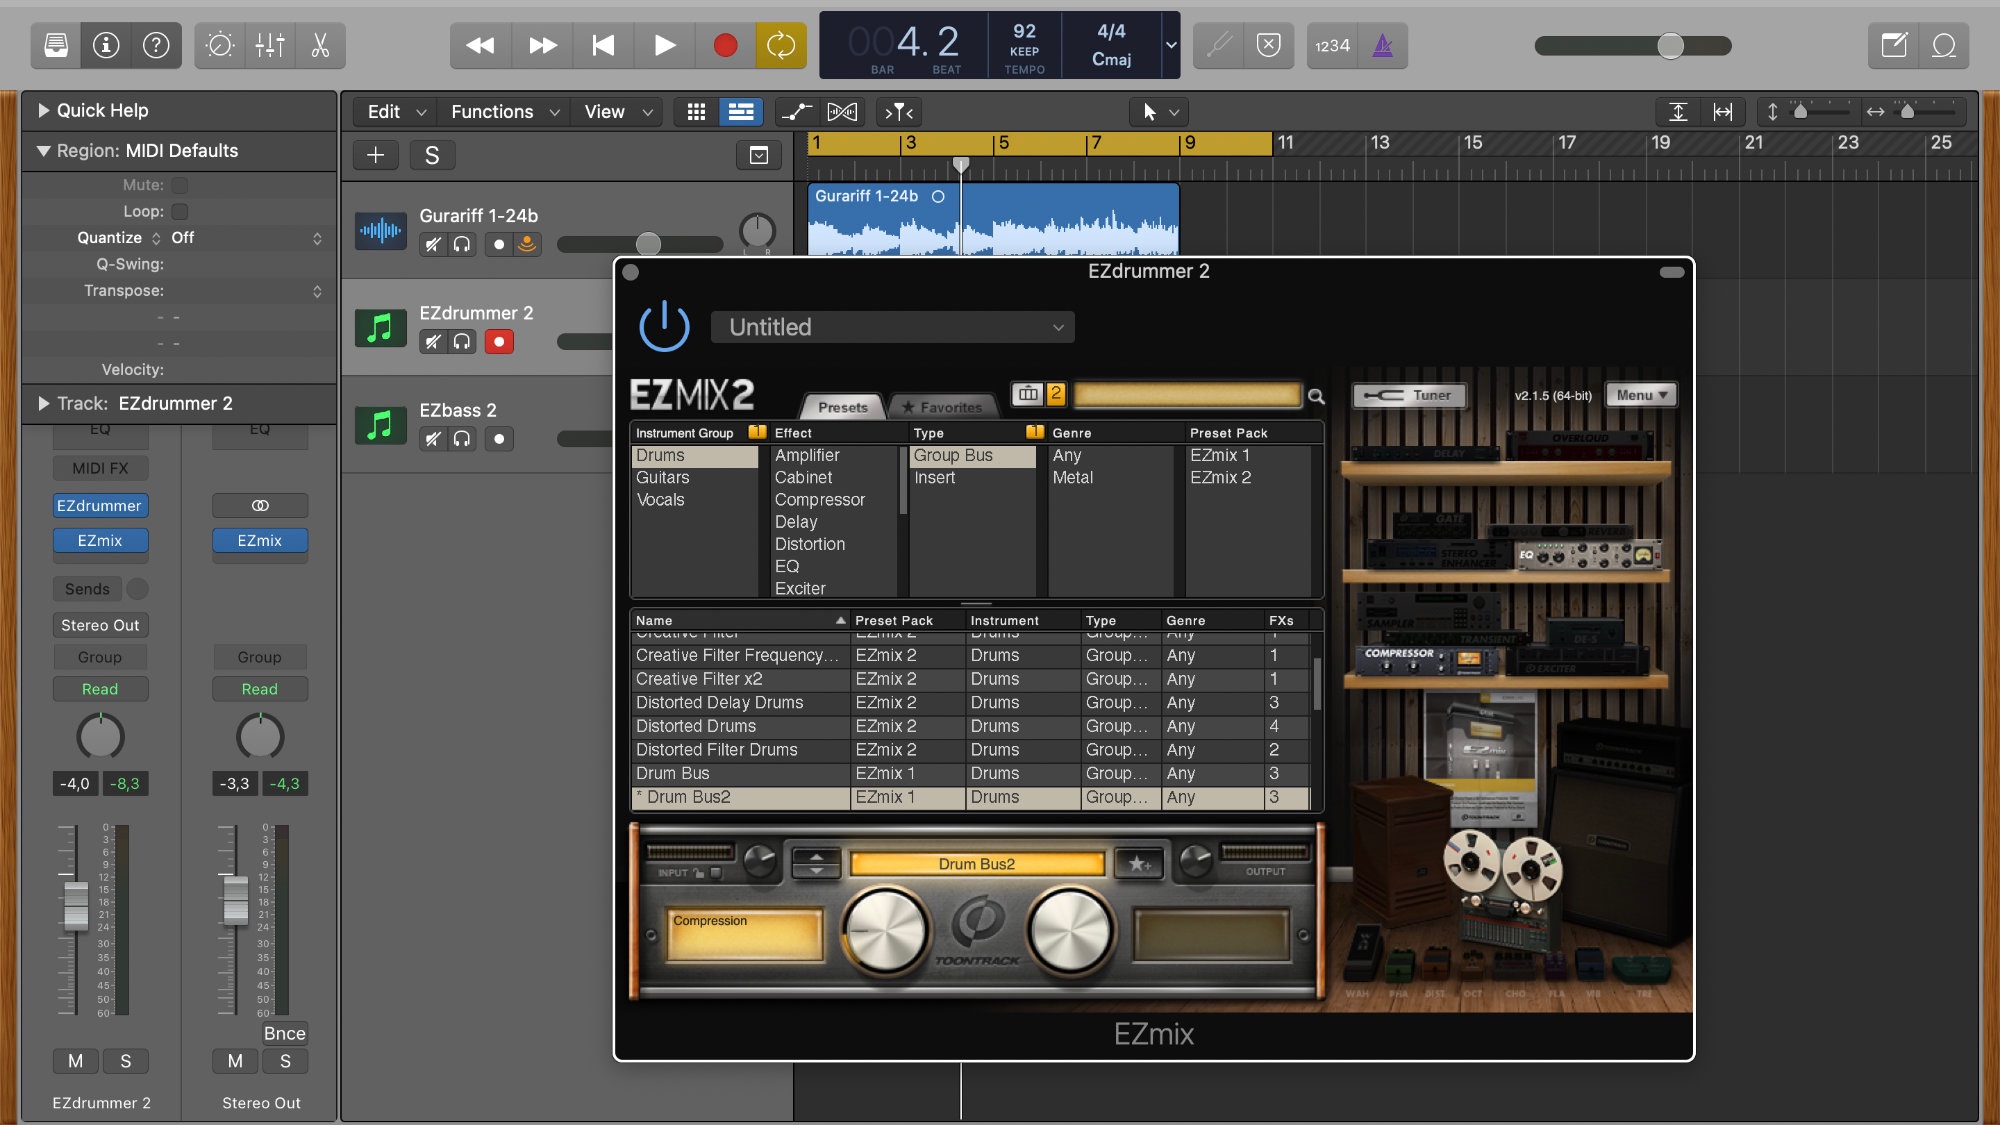
Task: Toggle the EZmix plugin power button
Action: click(x=664, y=327)
